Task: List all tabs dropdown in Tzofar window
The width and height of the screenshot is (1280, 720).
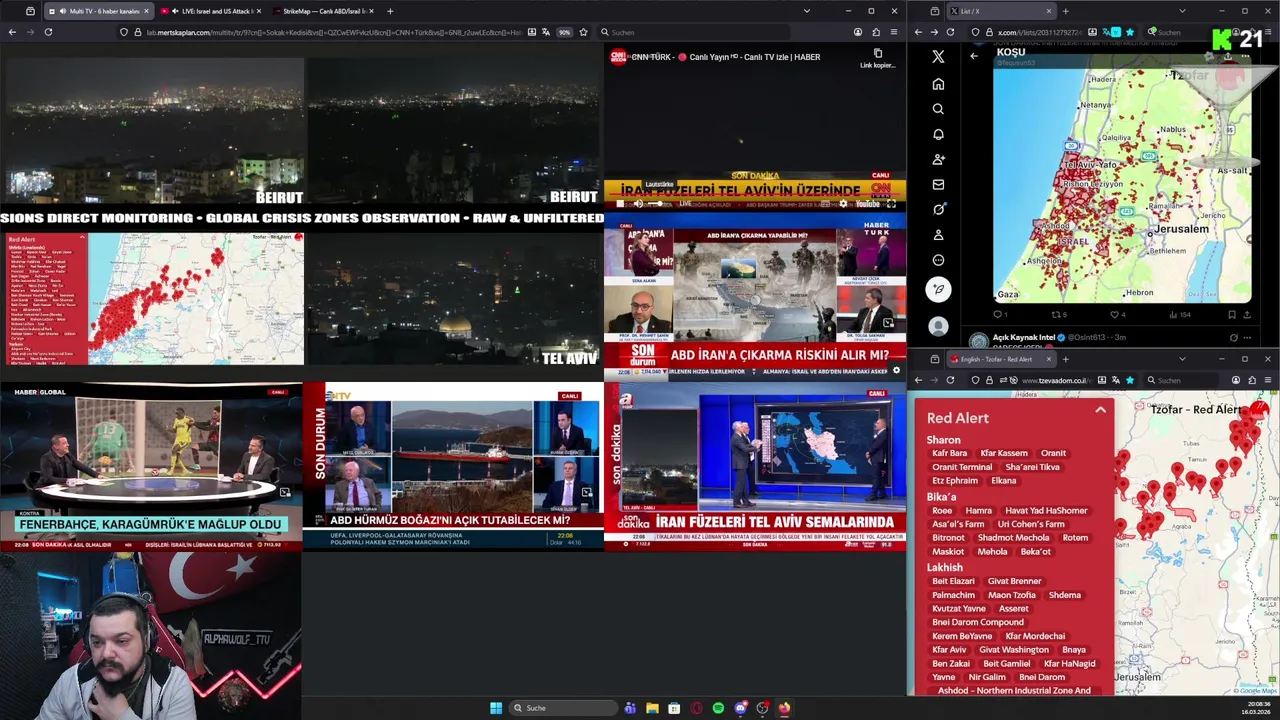Action: pos(1182,359)
